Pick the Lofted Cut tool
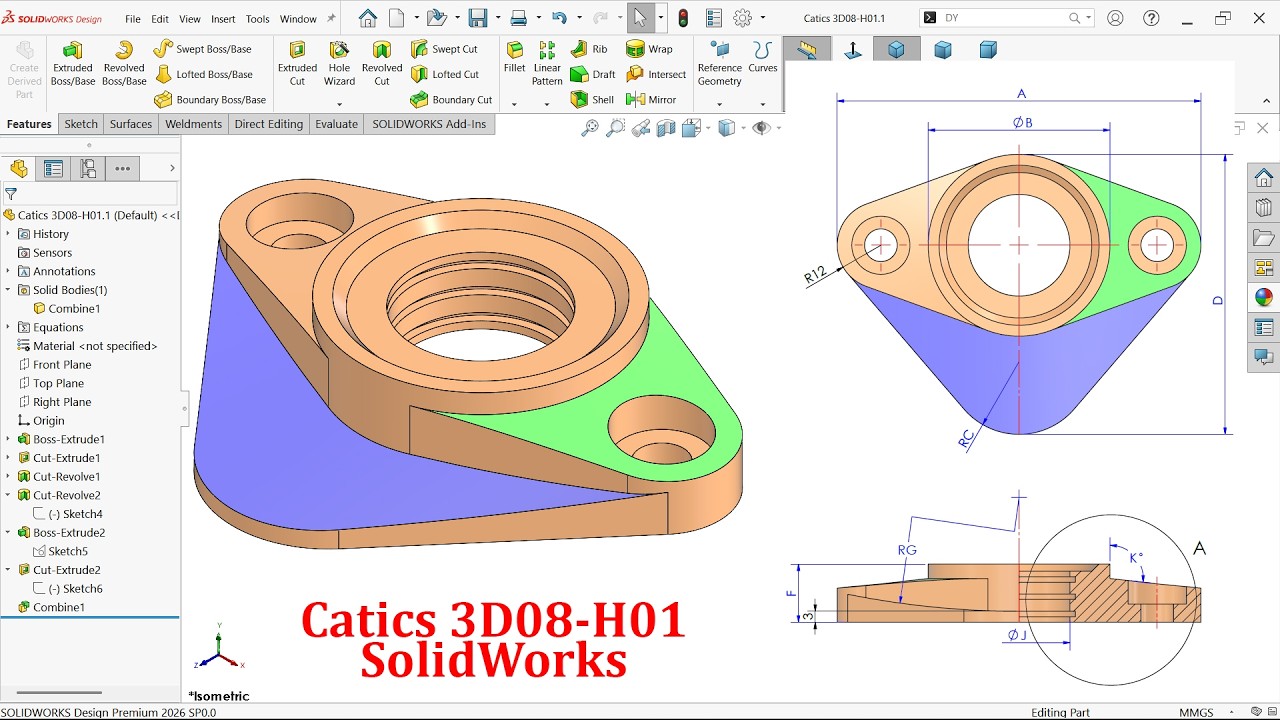The width and height of the screenshot is (1280, 720). [445, 74]
